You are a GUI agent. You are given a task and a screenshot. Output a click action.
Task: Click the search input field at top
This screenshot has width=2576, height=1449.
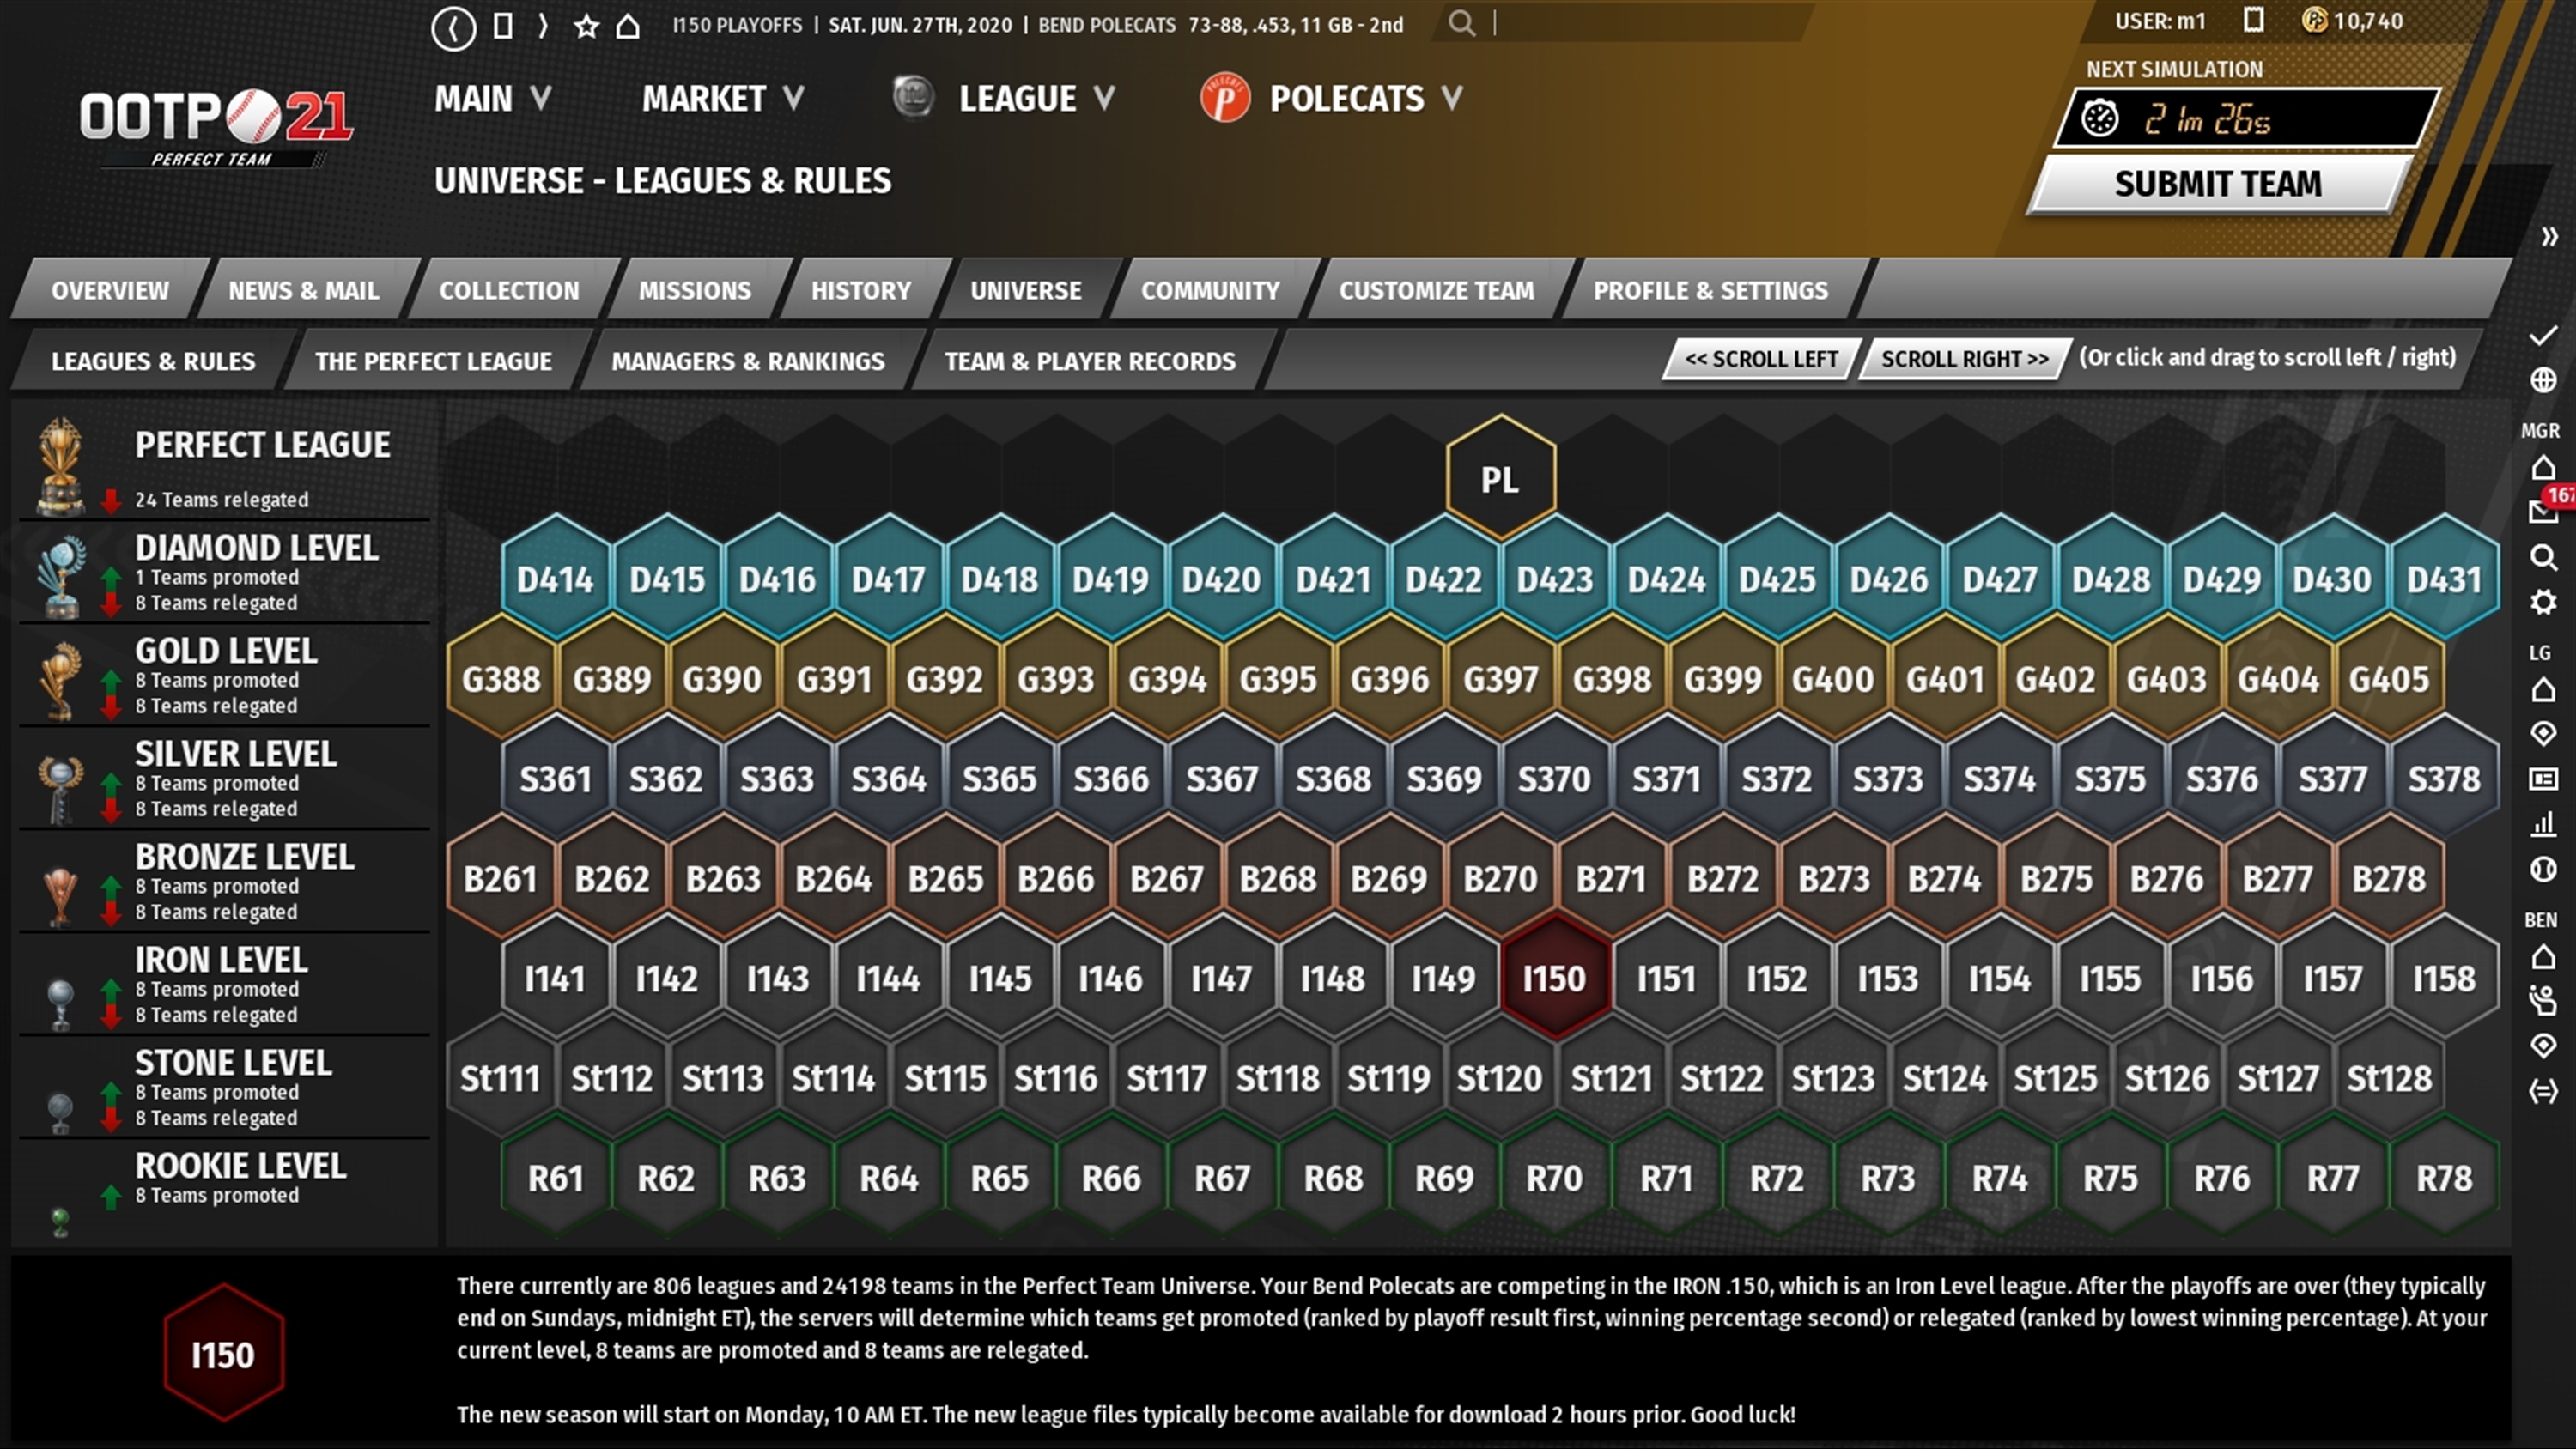(x=1640, y=24)
